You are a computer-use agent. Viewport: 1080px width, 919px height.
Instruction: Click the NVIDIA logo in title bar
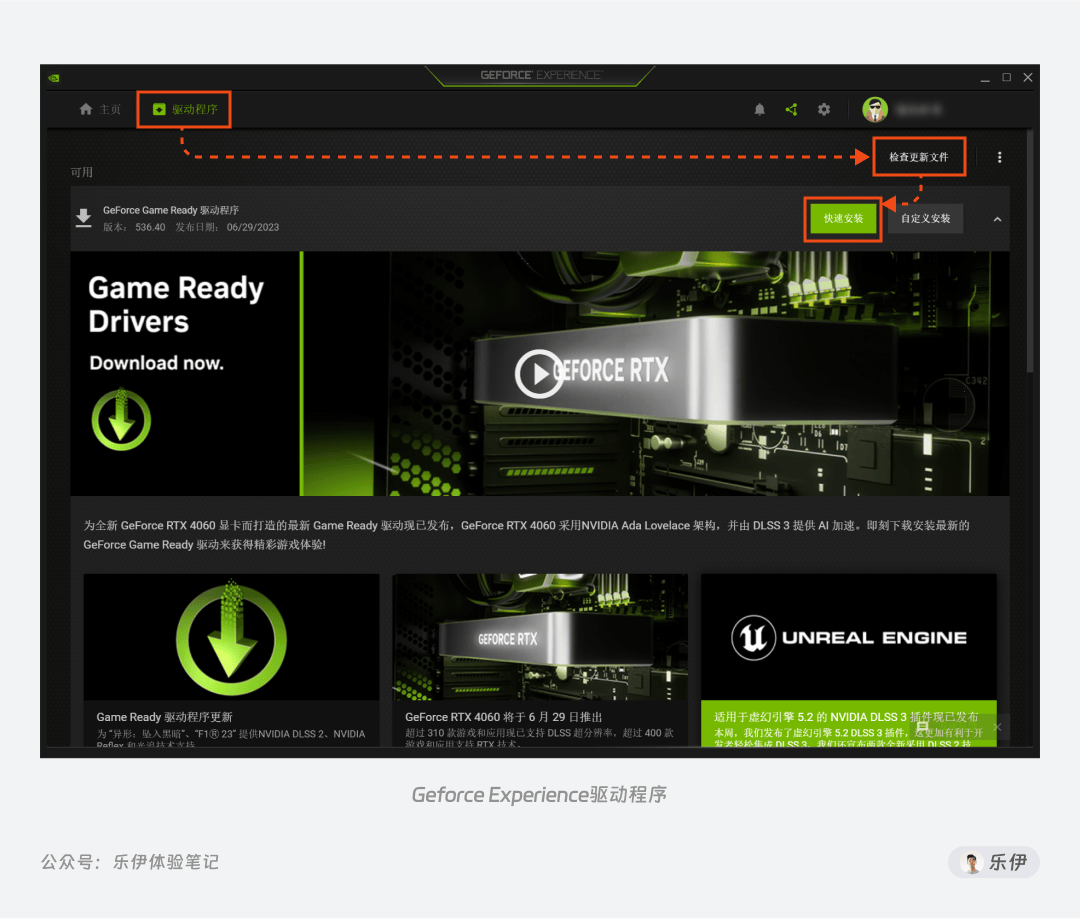click(54, 78)
